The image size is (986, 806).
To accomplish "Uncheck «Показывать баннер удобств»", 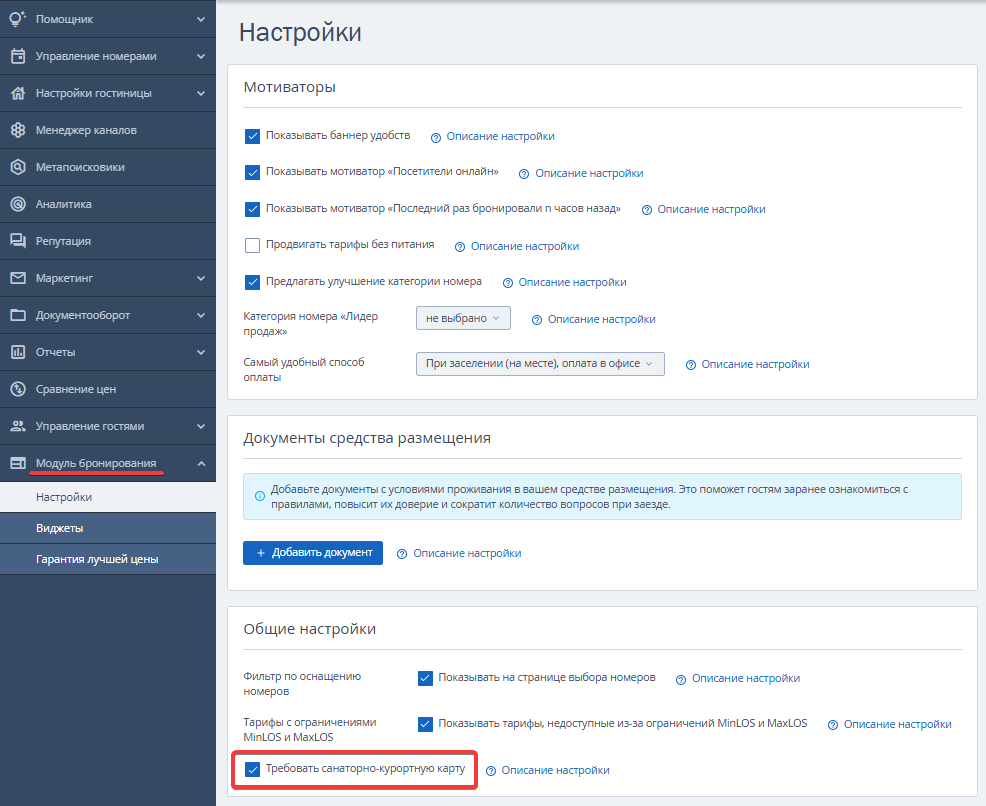I will pyautogui.click(x=252, y=136).
